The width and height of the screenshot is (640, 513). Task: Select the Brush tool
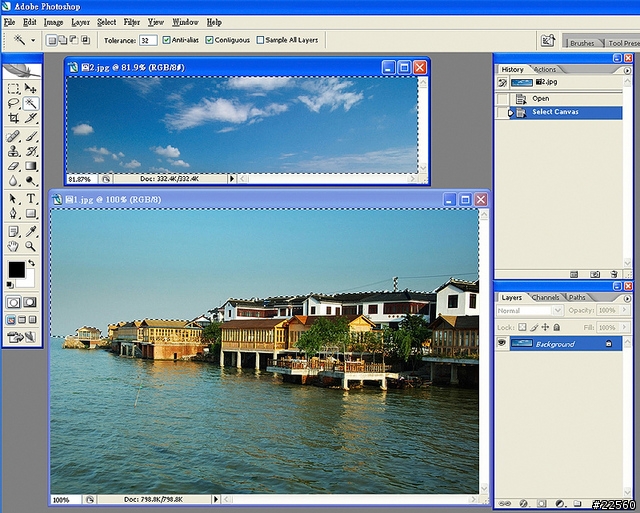[x=31, y=136]
